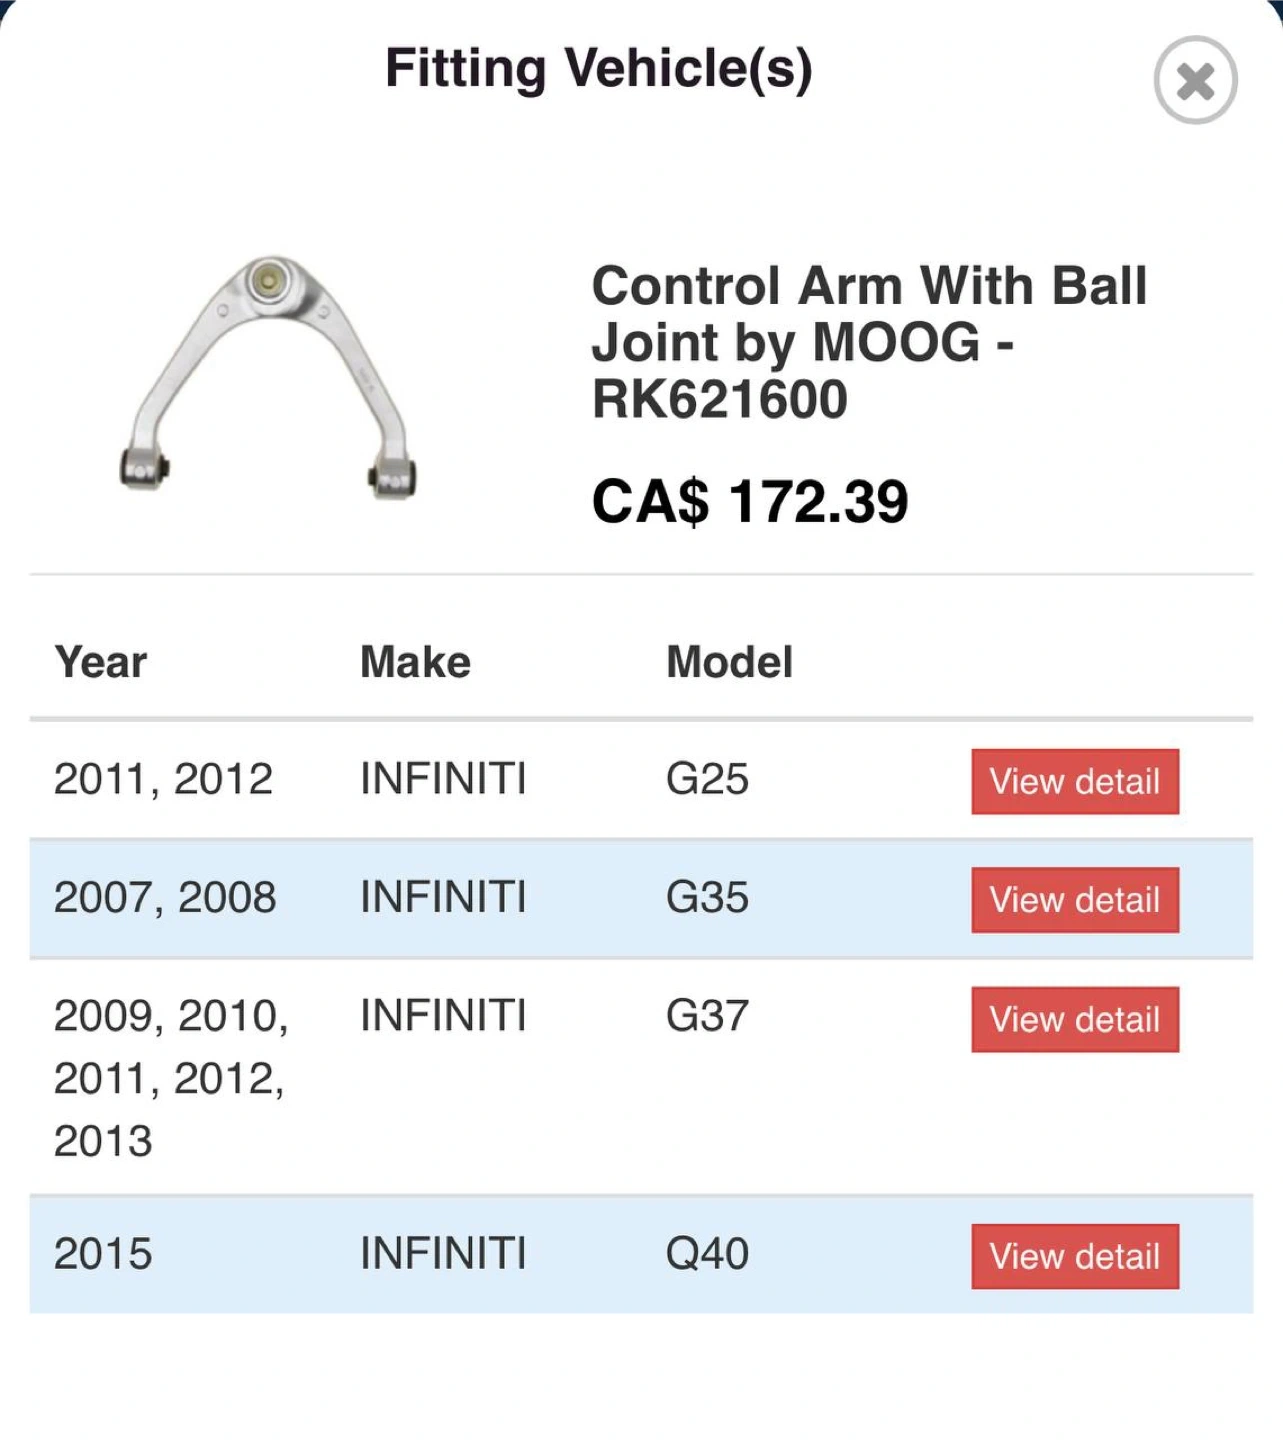View detail for the INFINITI Q40
The height and width of the screenshot is (1440, 1283).
coord(1074,1256)
